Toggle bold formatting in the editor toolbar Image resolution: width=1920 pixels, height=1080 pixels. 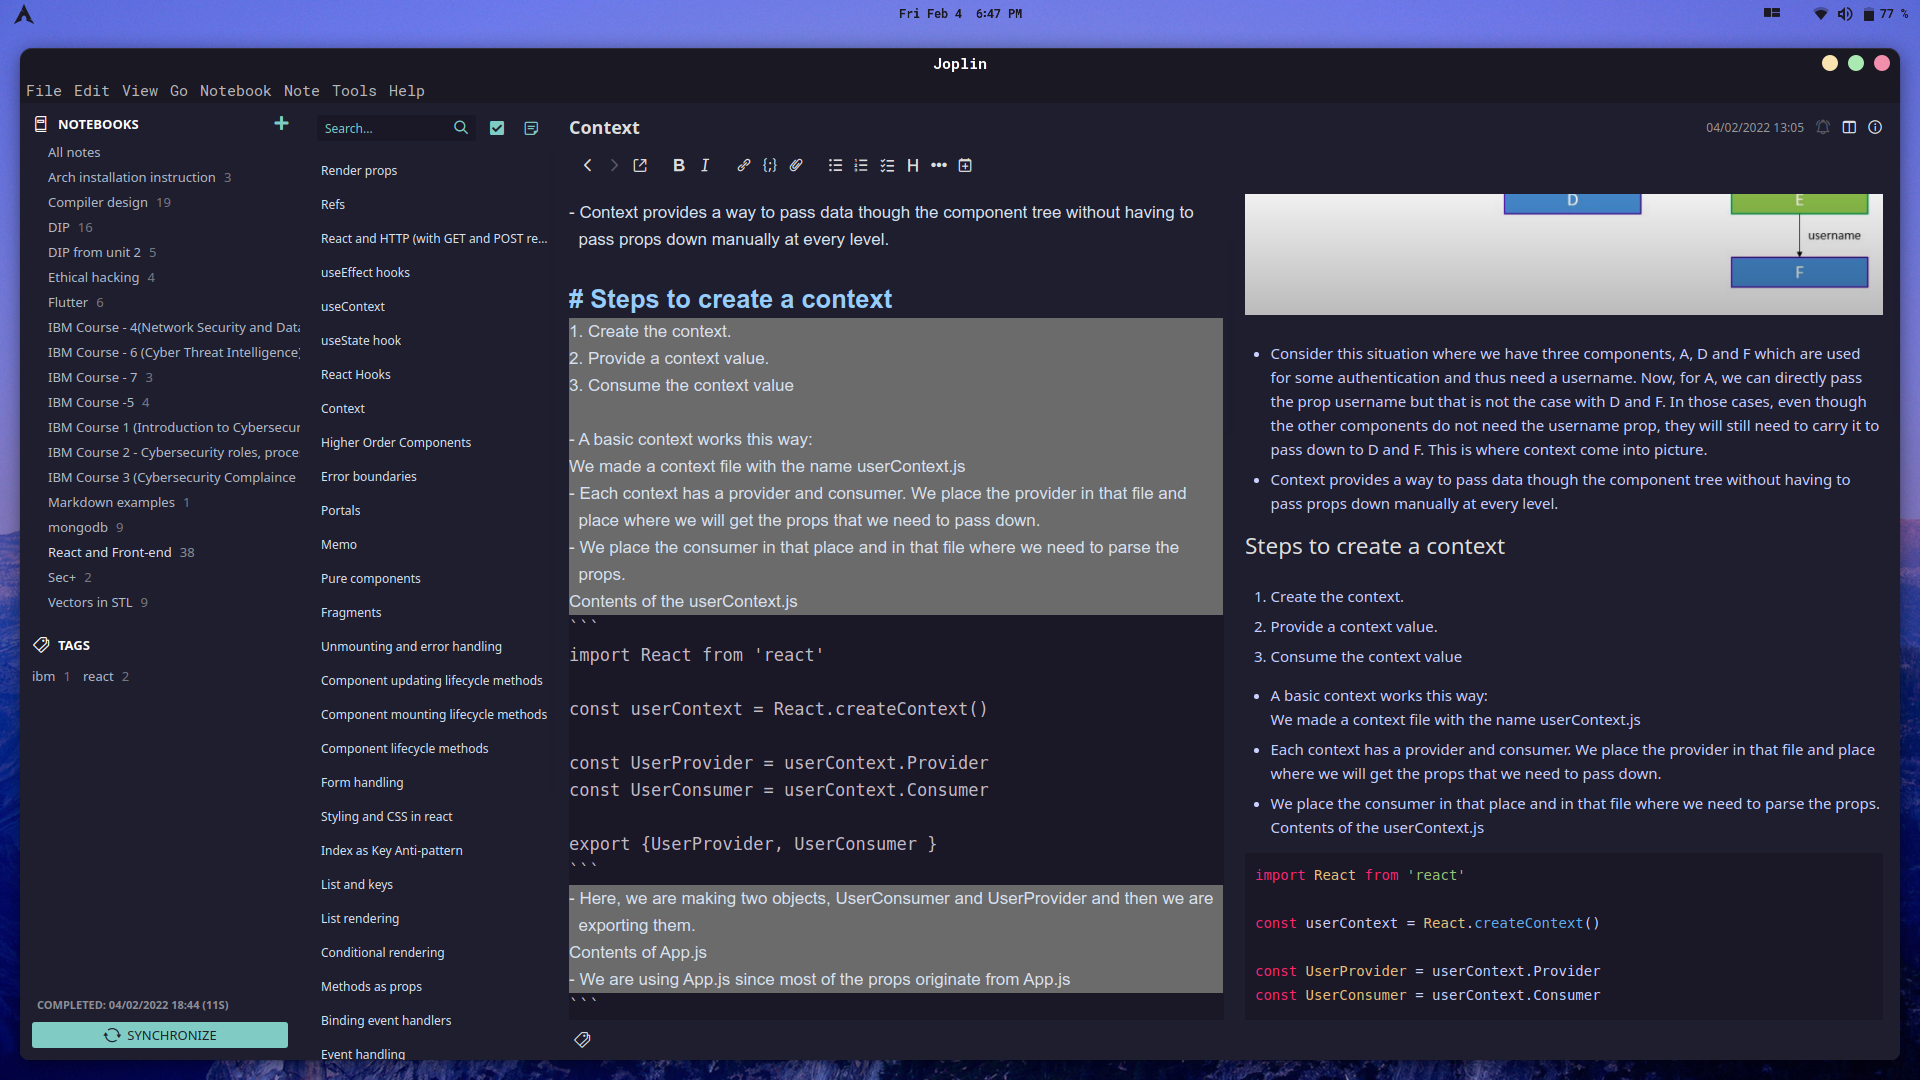coord(679,165)
